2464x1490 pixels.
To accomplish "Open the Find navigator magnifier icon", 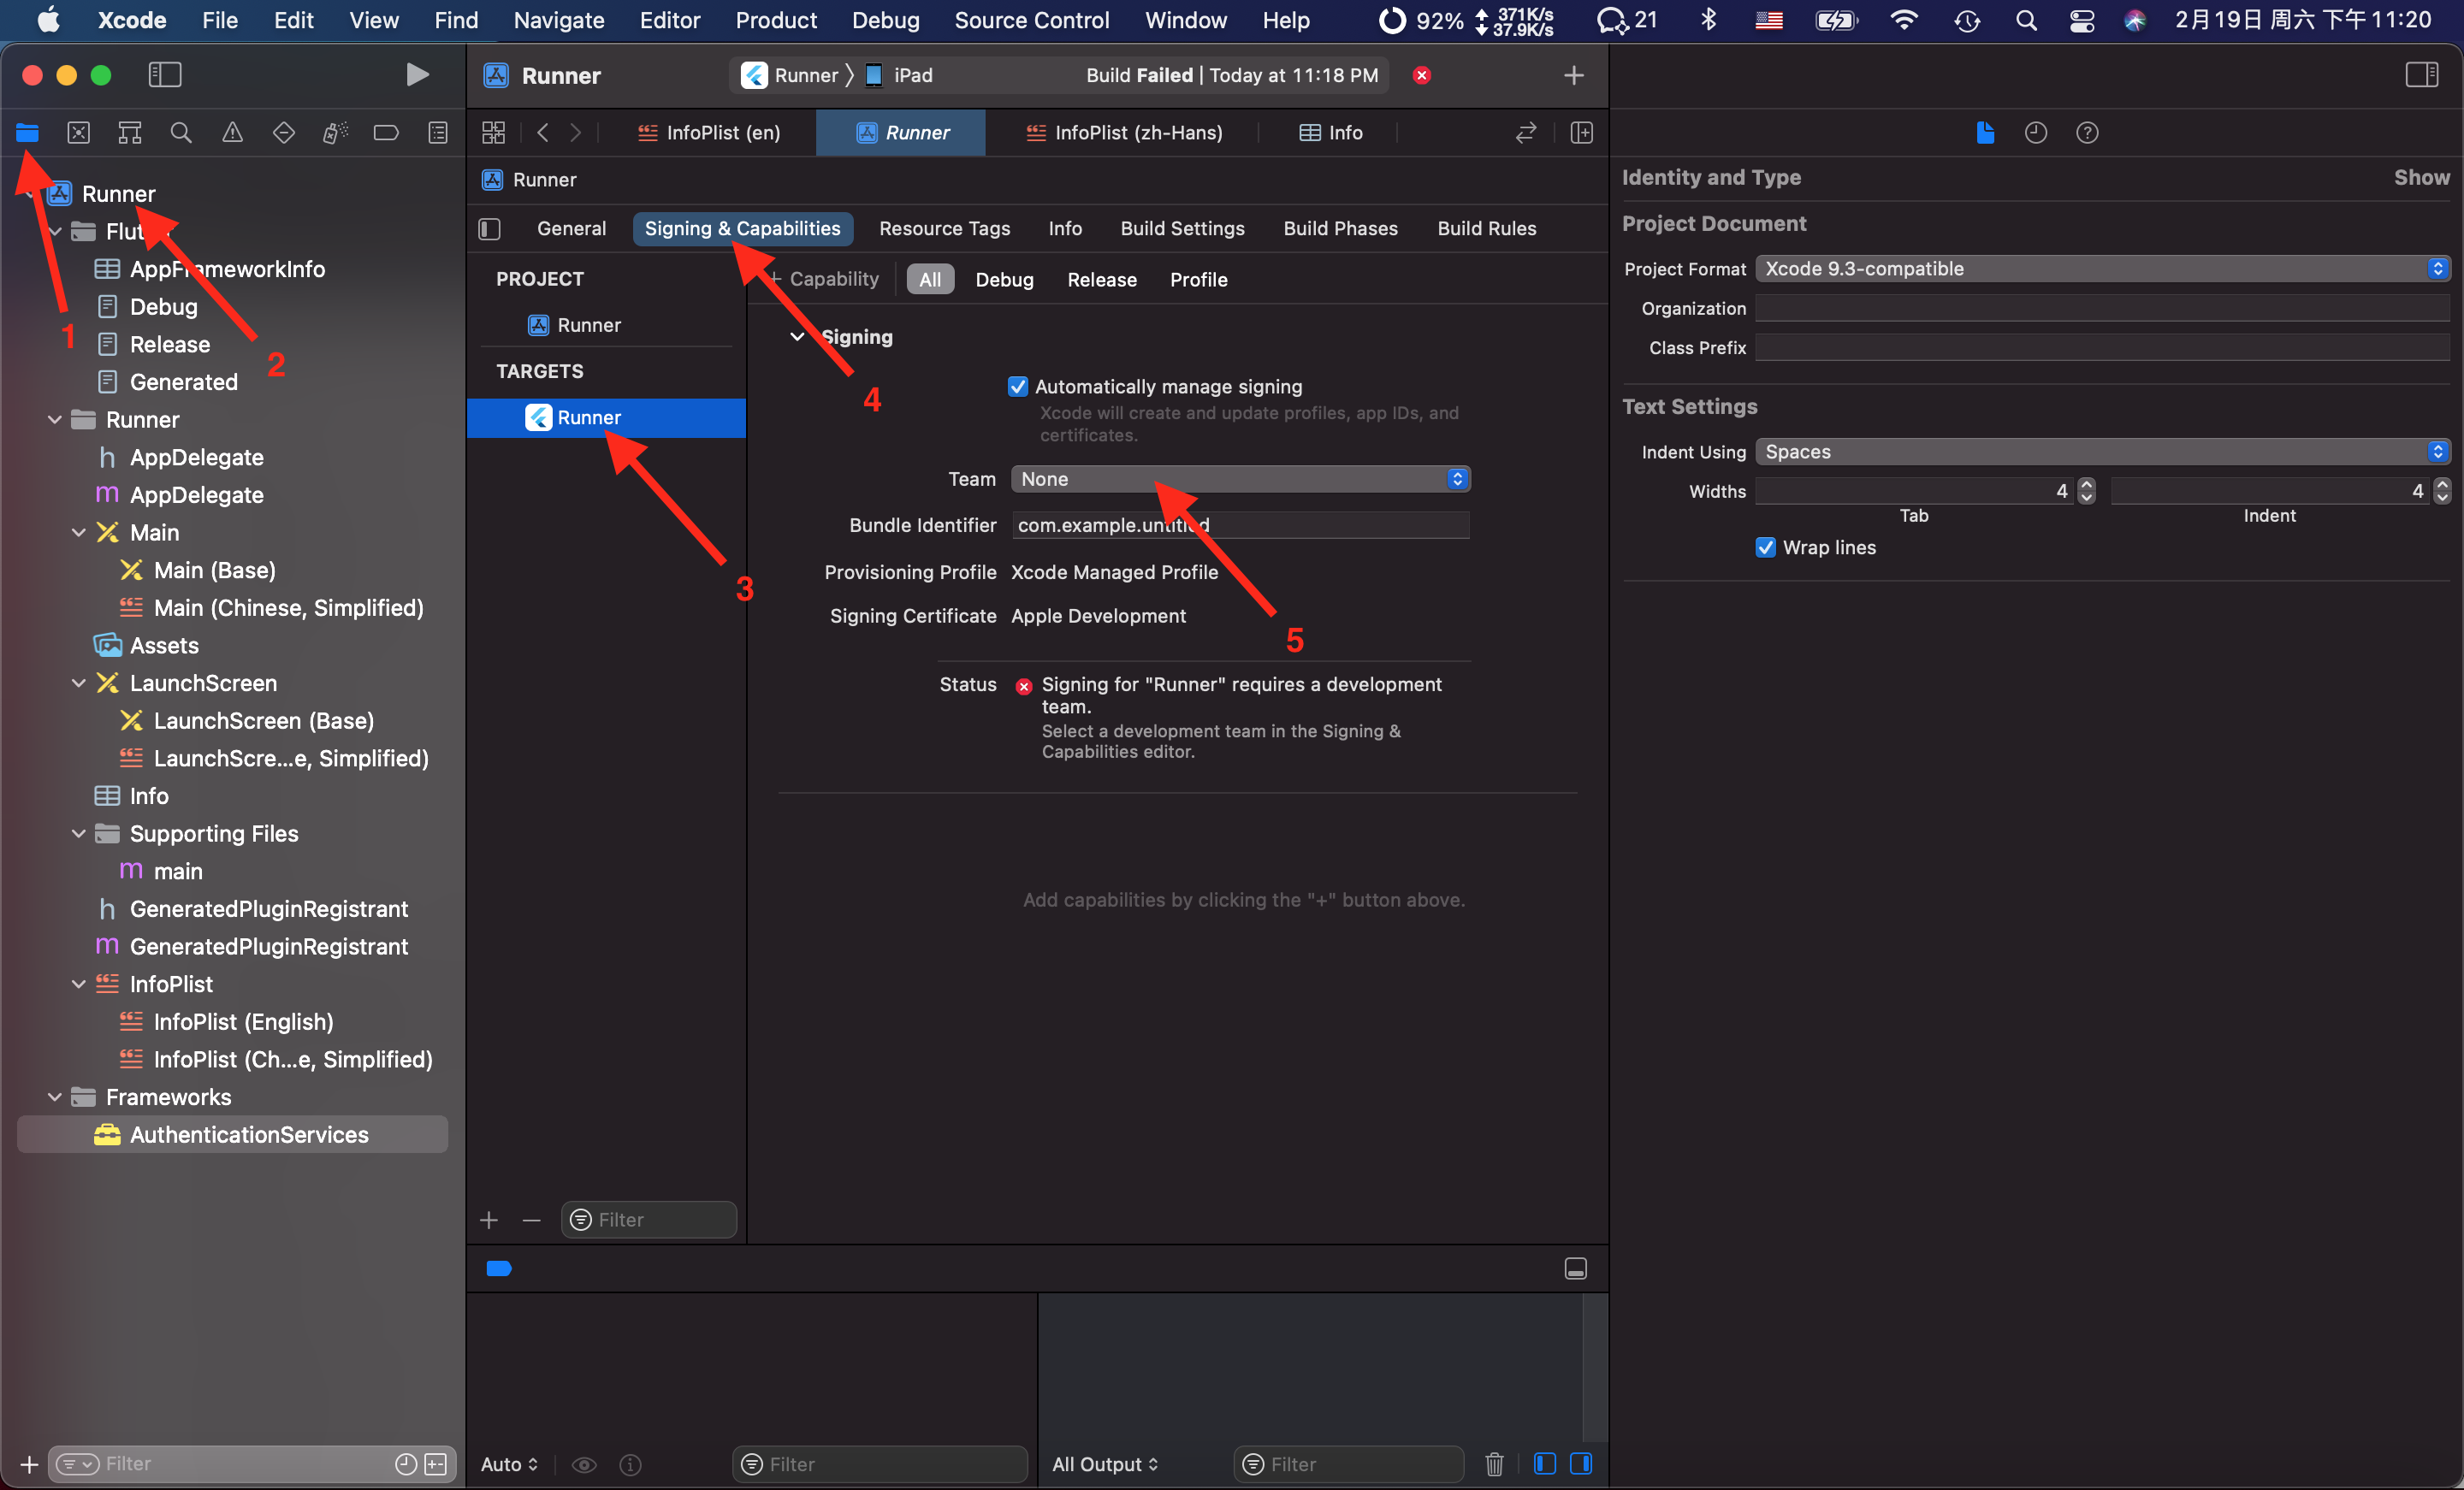I will point(181,132).
